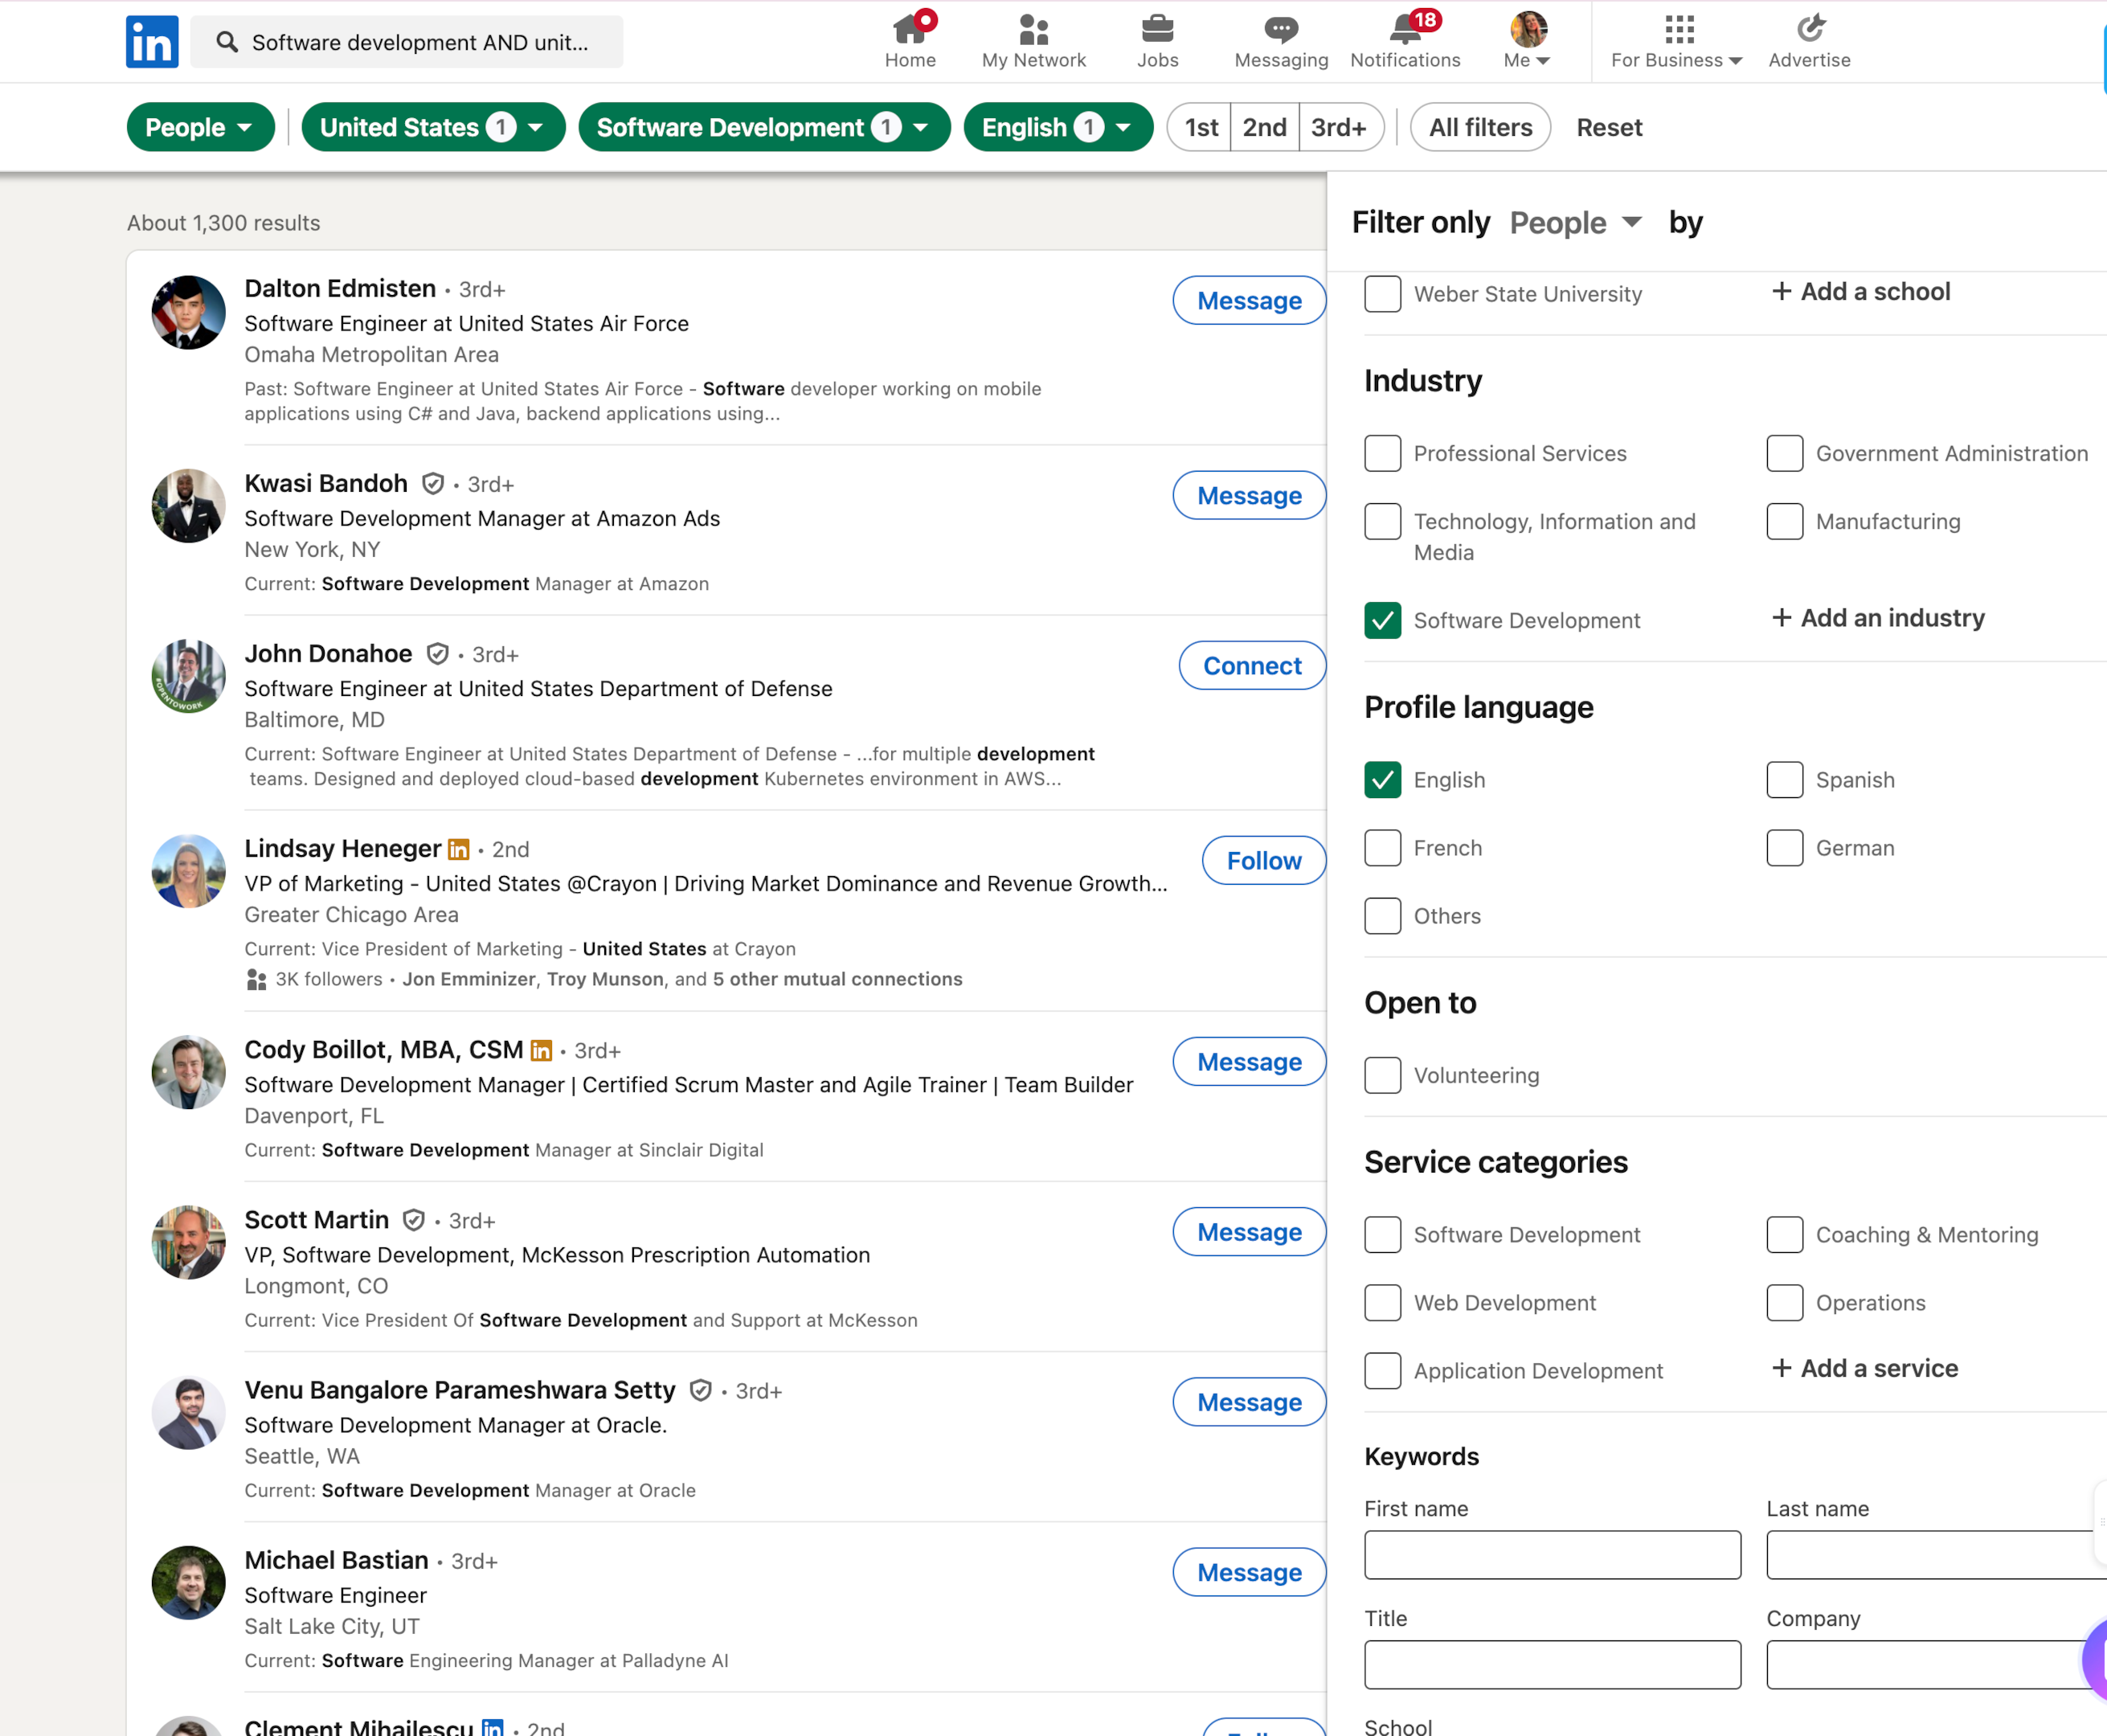This screenshot has width=2107, height=1736.
Task: Click Message button for Dalton Edmisten
Action: point(1248,301)
